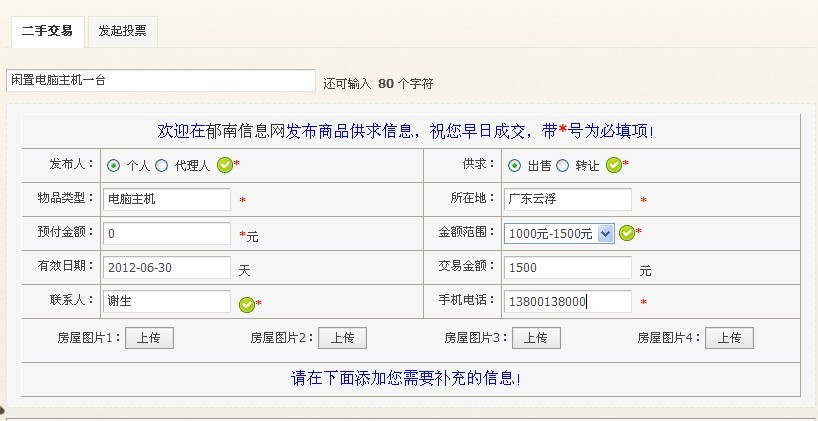This screenshot has height=421, width=818.
Task: Focus the 物品类型 field with 电脑主机
Action: [167, 199]
